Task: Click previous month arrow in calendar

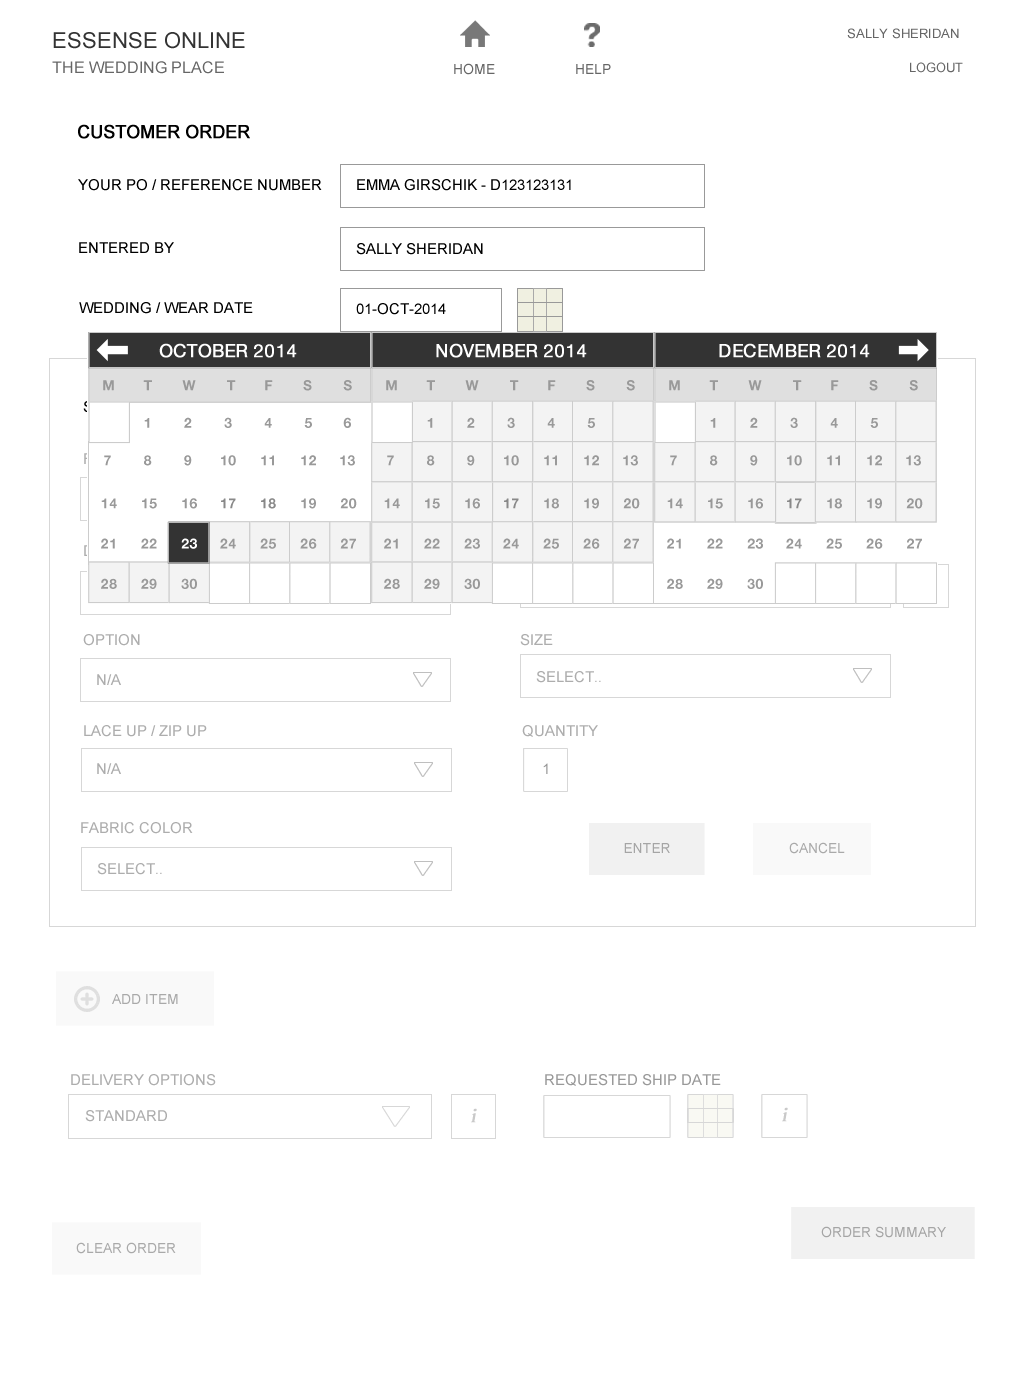Action: 113,350
